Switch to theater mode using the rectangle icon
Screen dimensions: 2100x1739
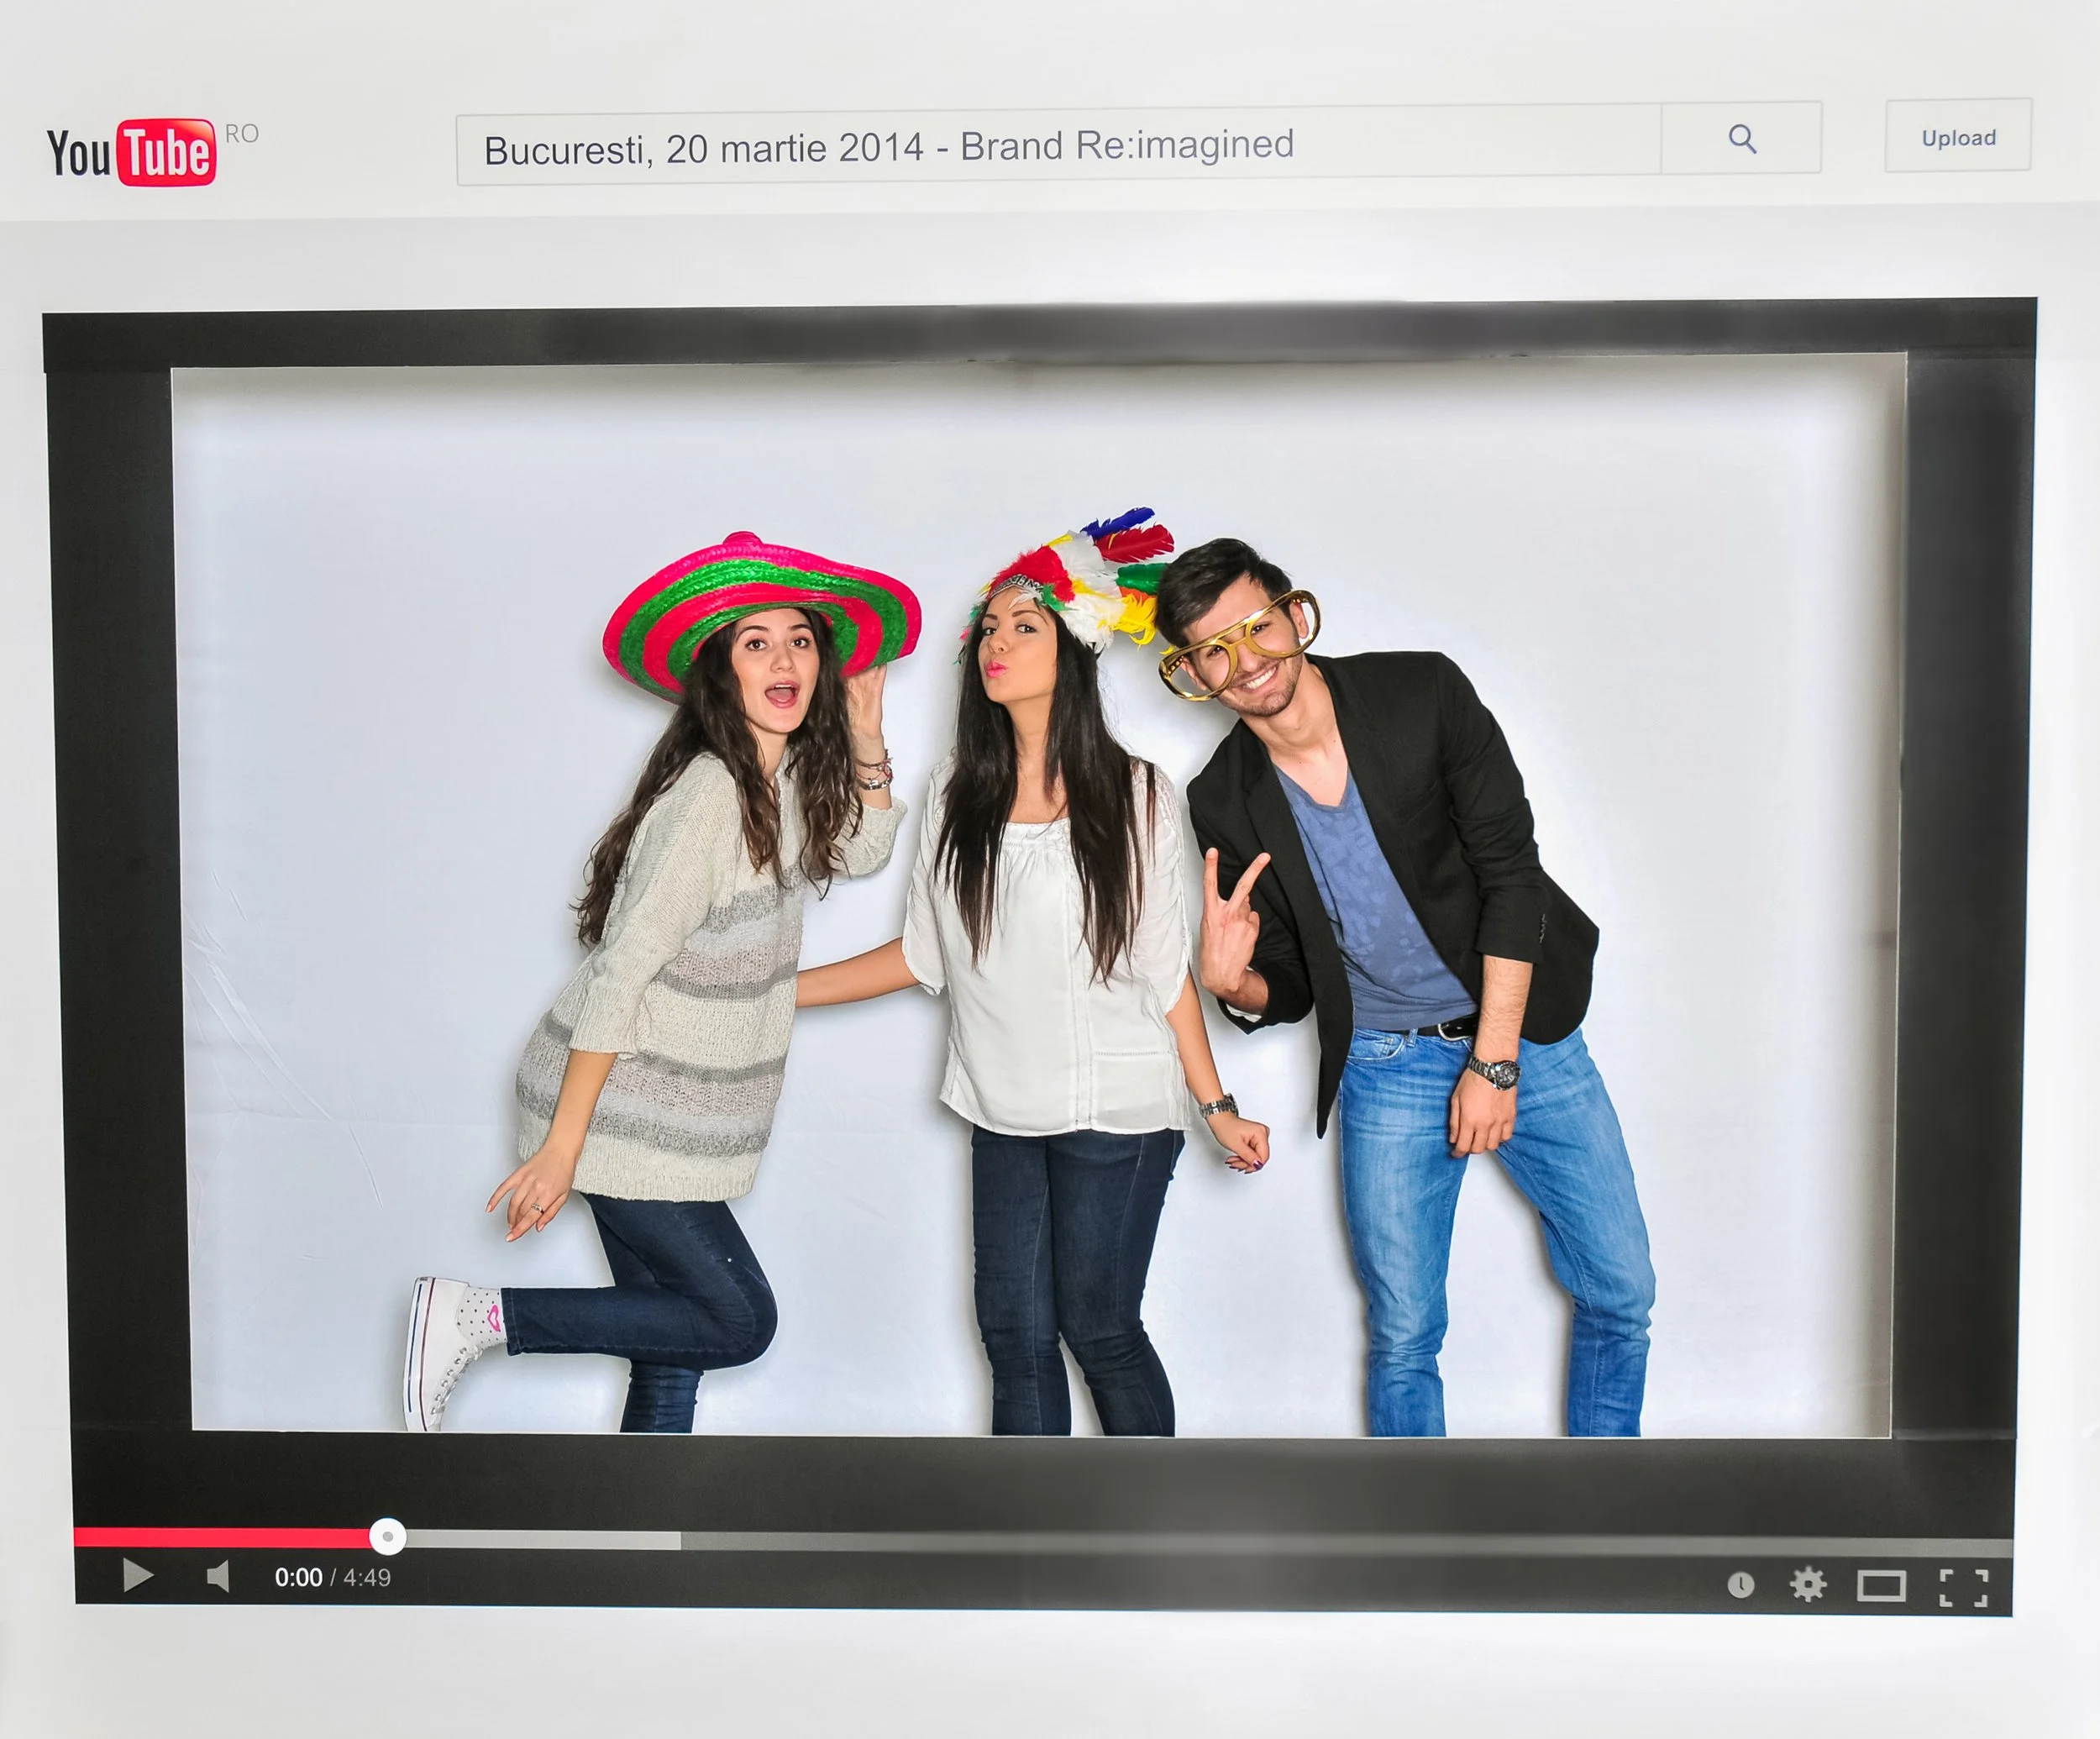click(x=1881, y=1585)
